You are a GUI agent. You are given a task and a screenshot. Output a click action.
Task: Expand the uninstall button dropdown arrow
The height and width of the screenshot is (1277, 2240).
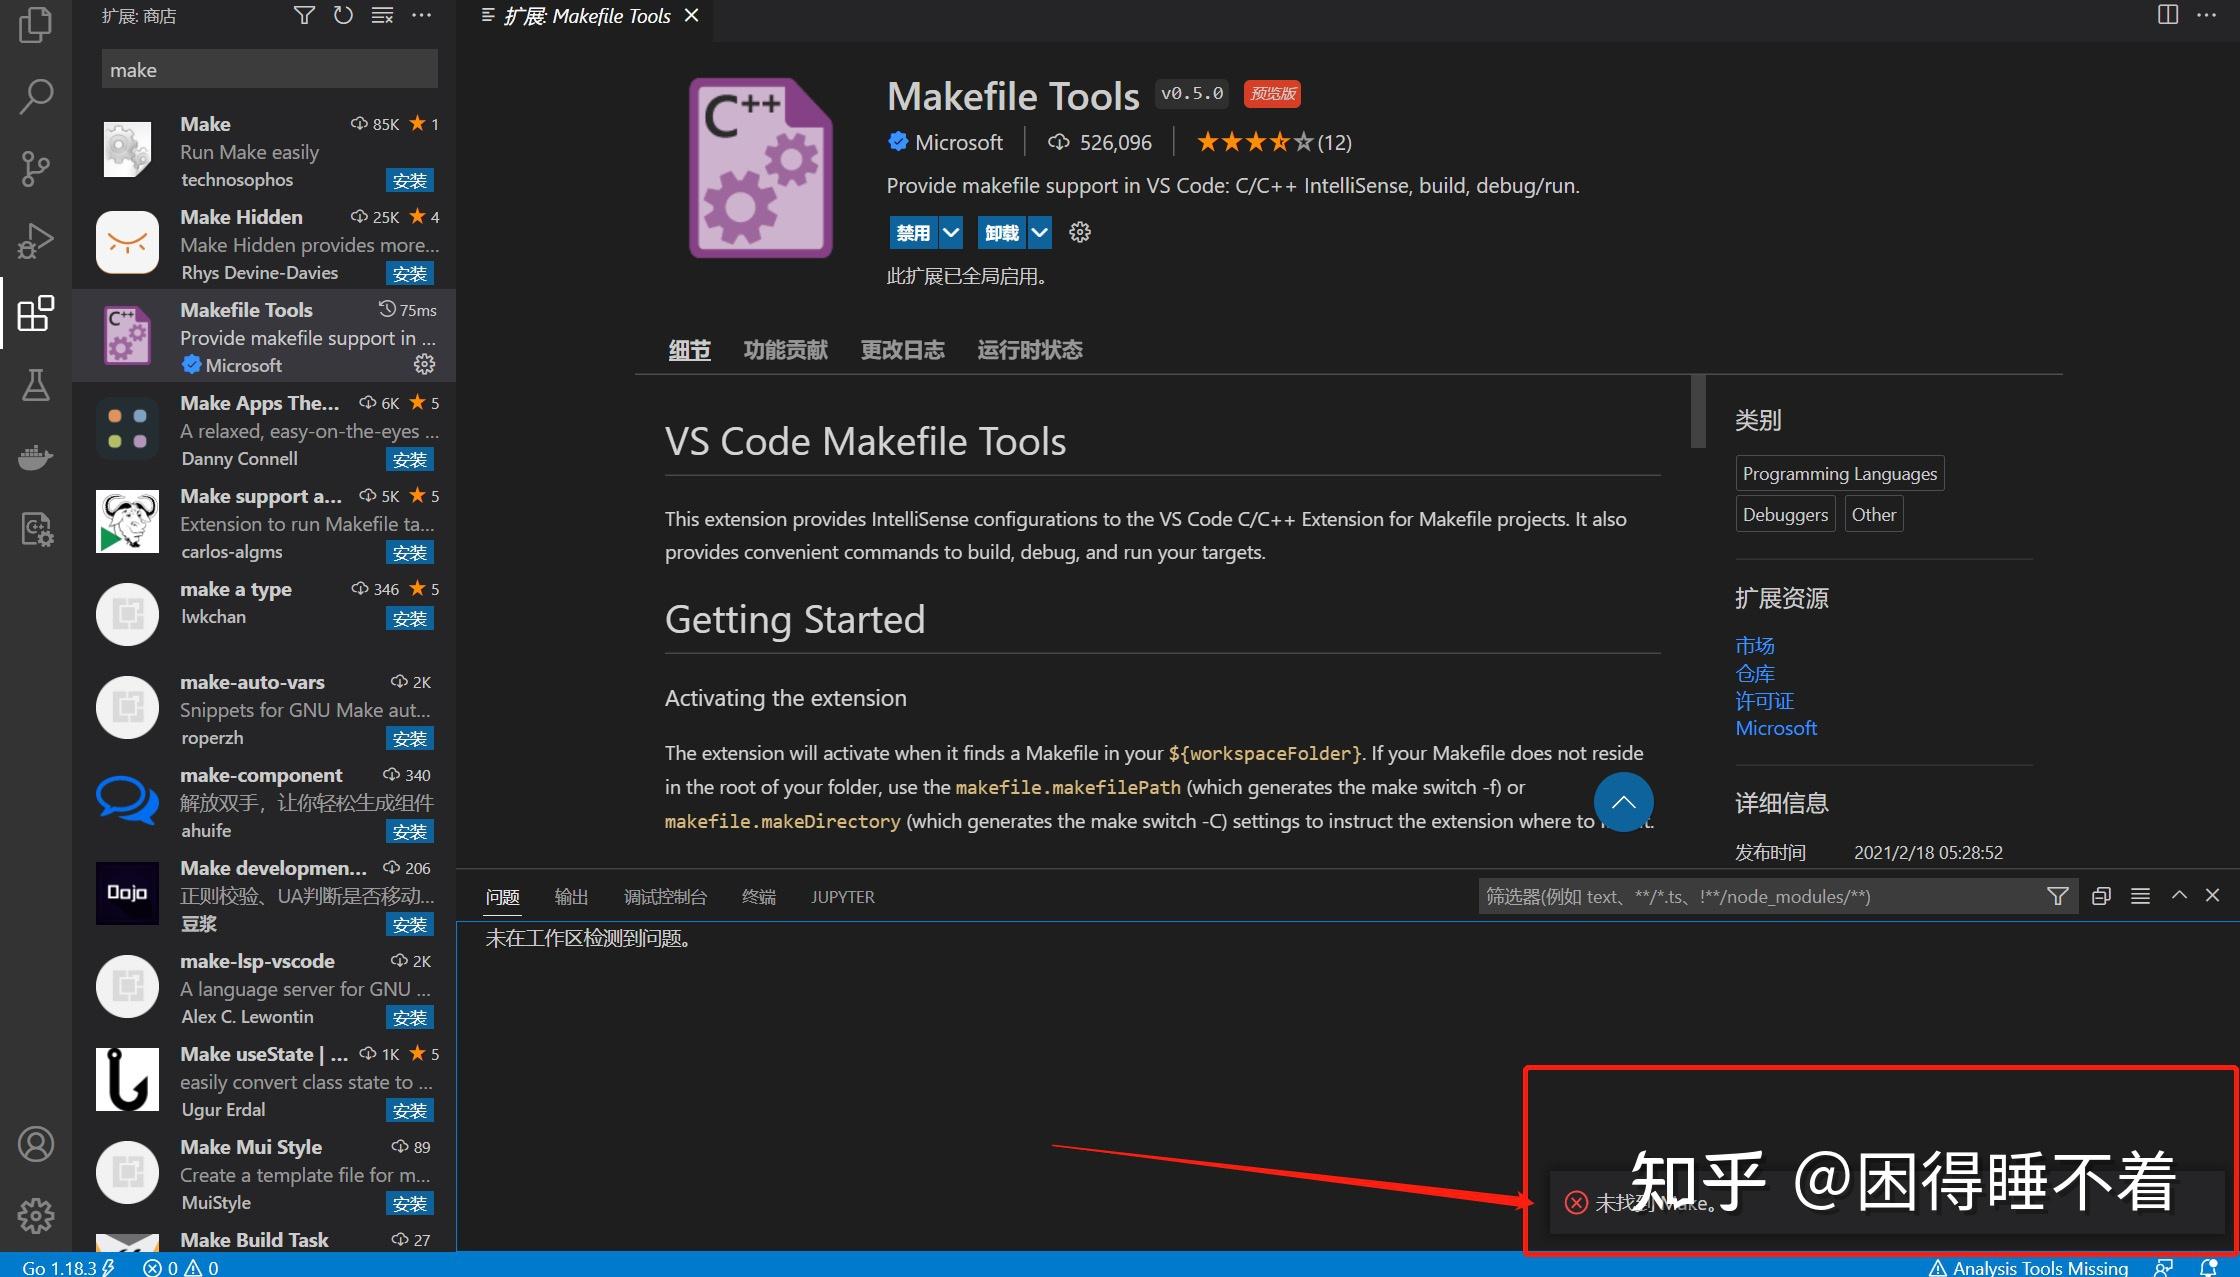point(1040,233)
